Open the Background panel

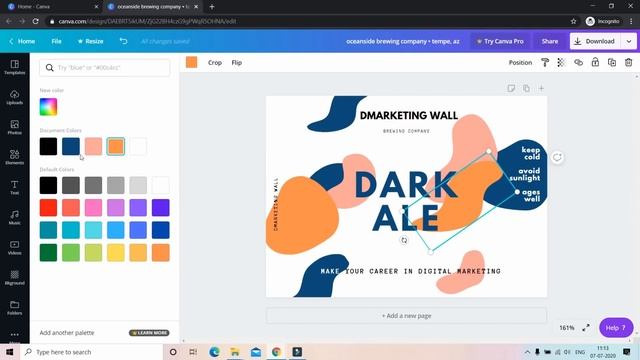15,278
